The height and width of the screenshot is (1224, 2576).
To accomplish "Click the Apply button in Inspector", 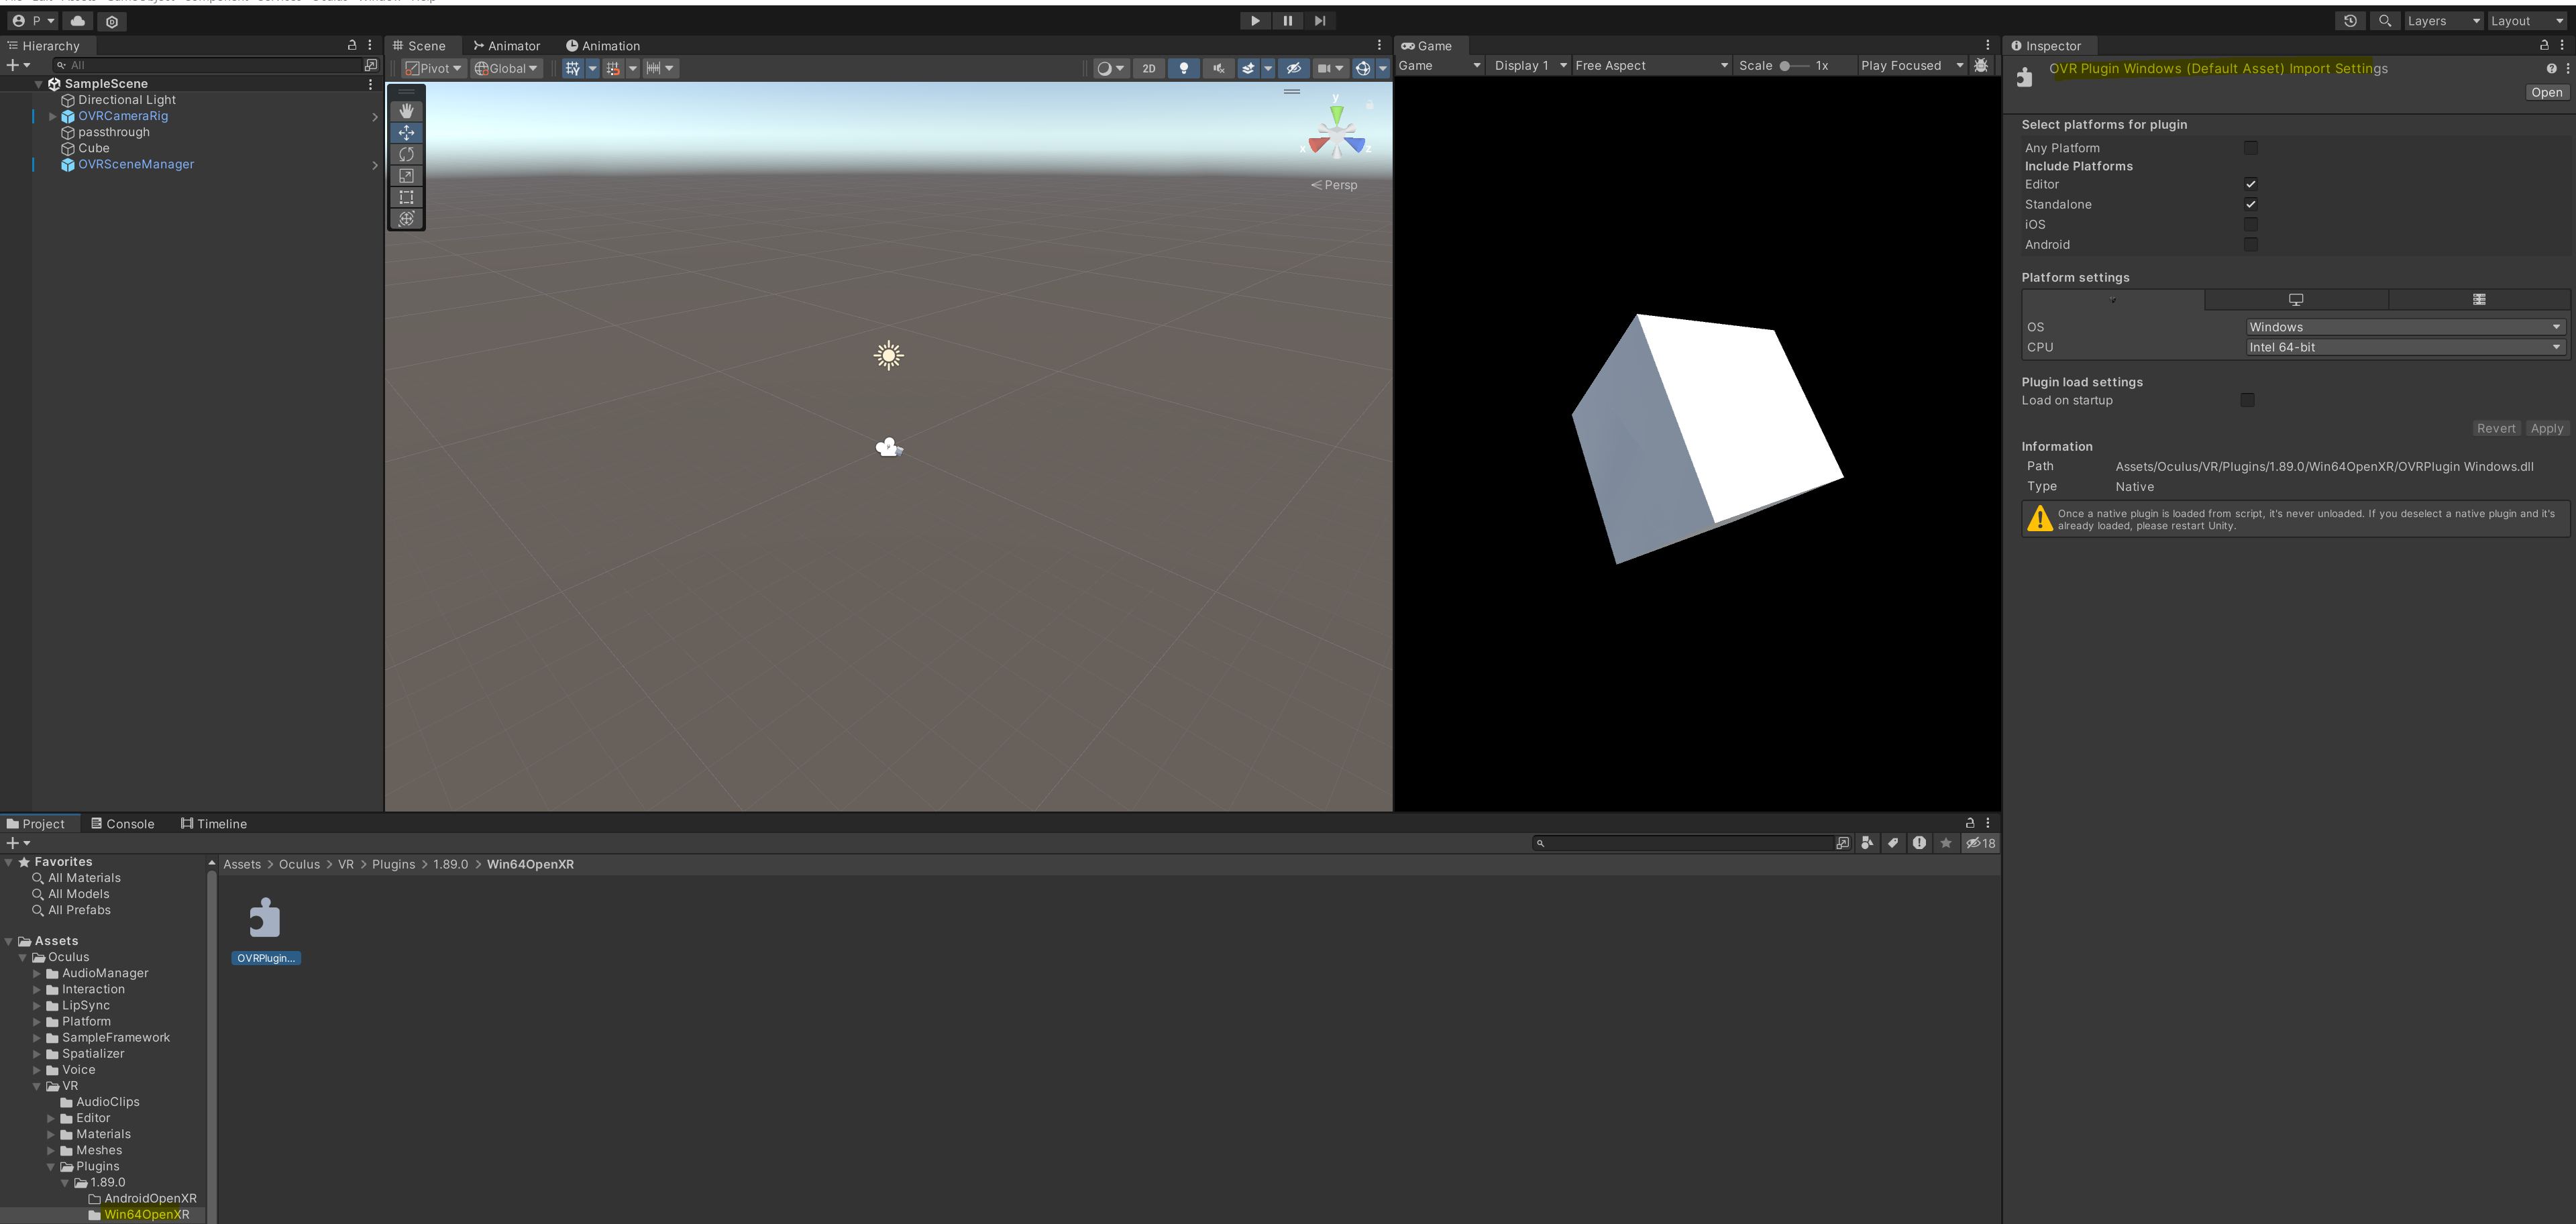I will coord(2546,428).
